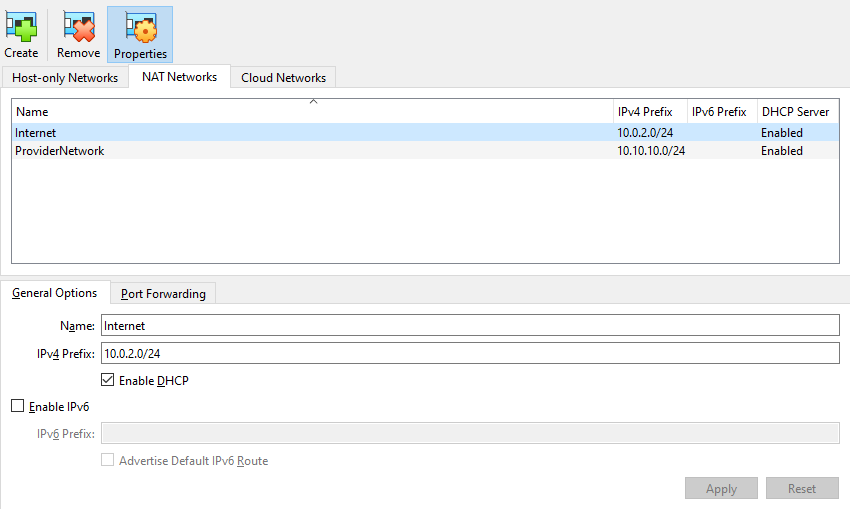Click the Name input field
This screenshot has width=850, height=509.
pos(470,326)
